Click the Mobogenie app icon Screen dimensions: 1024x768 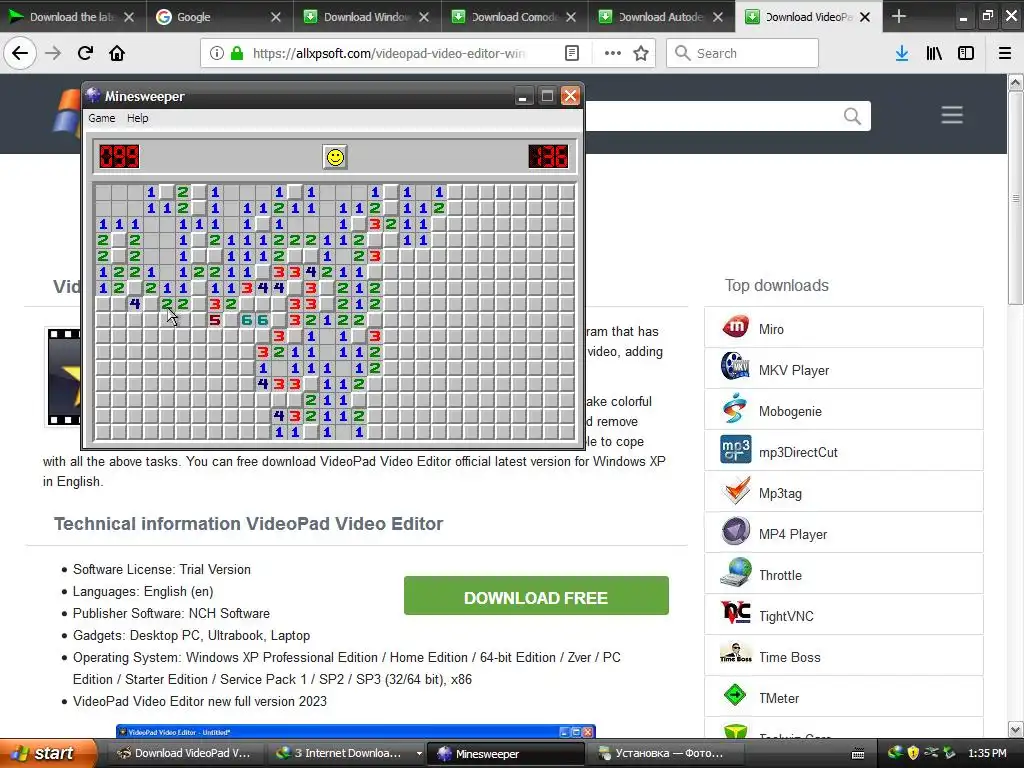[x=735, y=408]
